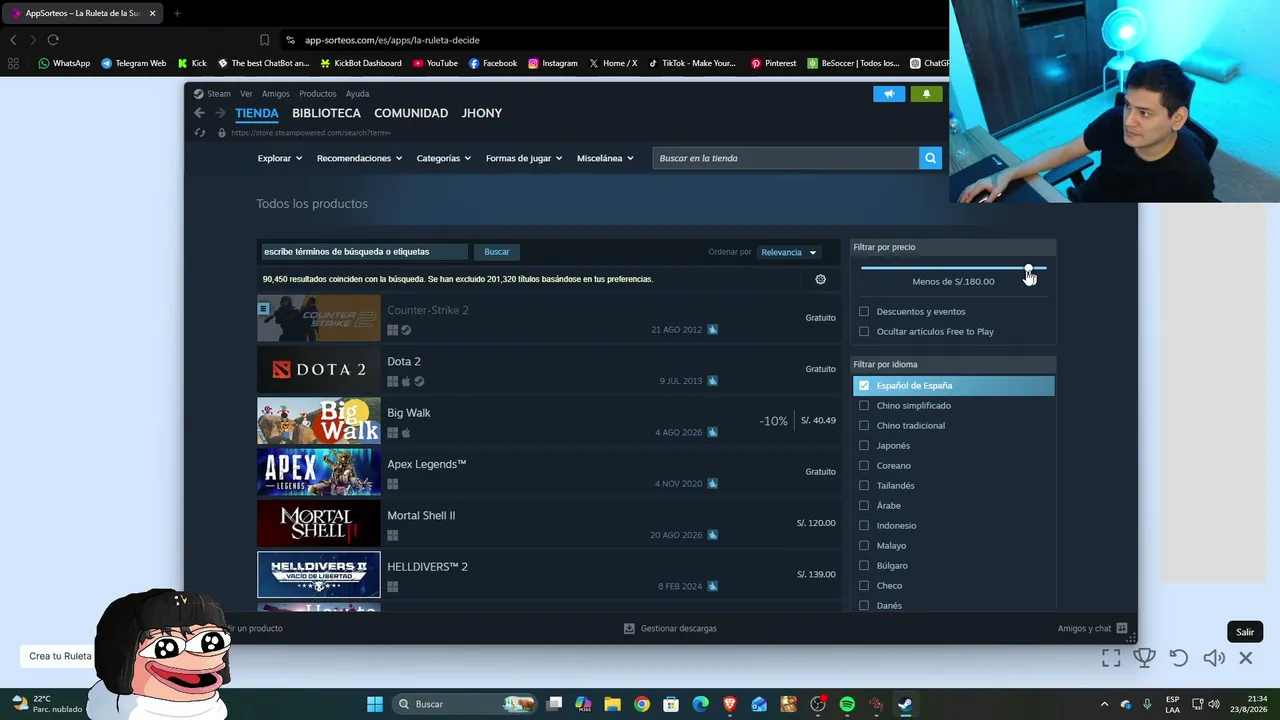
Task: Uncheck Español de España language filter
Action: click(x=864, y=385)
